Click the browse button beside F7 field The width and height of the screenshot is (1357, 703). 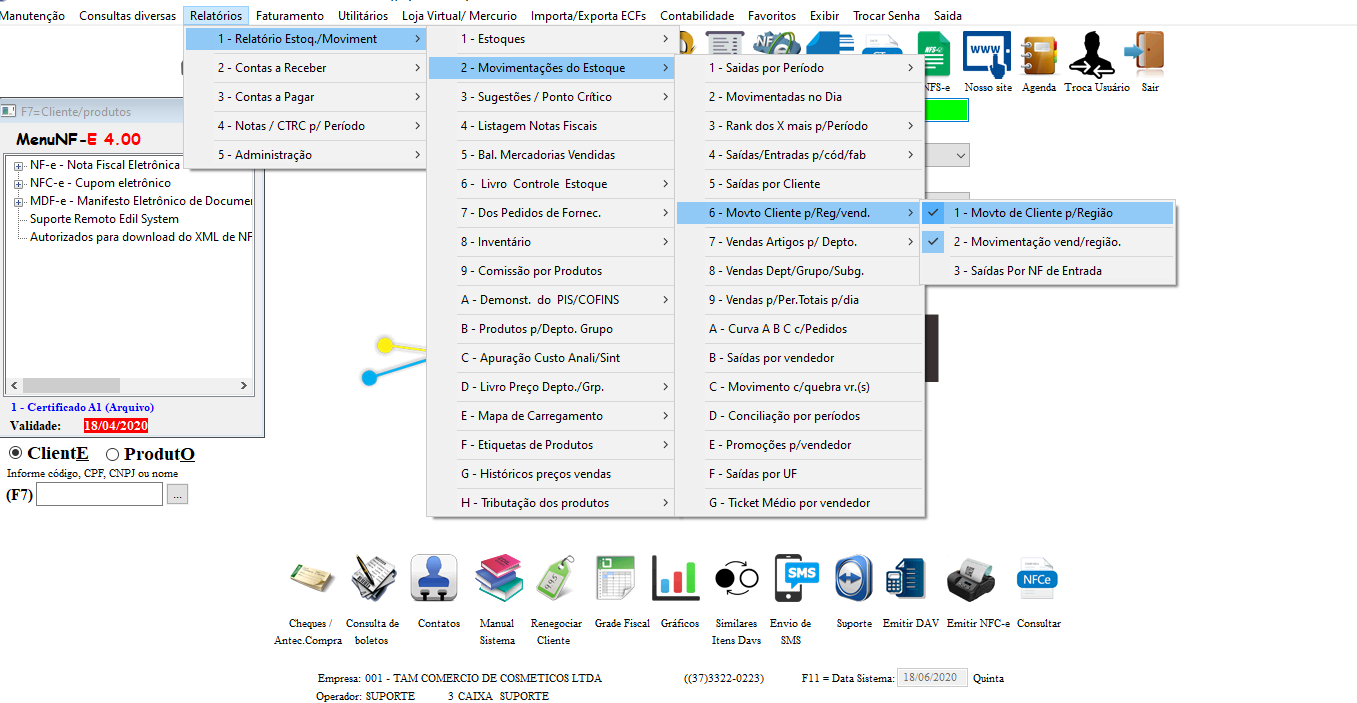tap(177, 494)
